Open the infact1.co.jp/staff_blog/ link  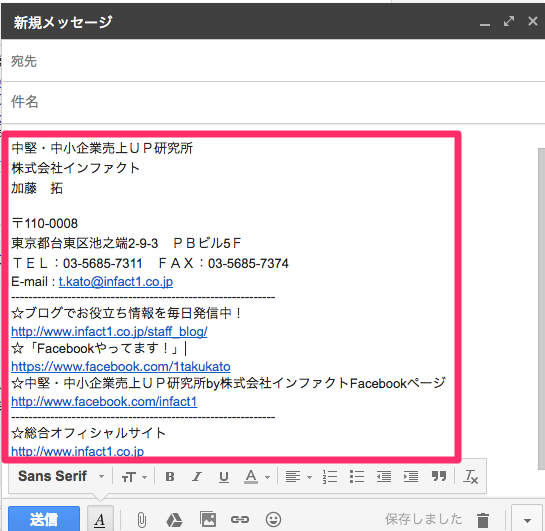click(109, 332)
